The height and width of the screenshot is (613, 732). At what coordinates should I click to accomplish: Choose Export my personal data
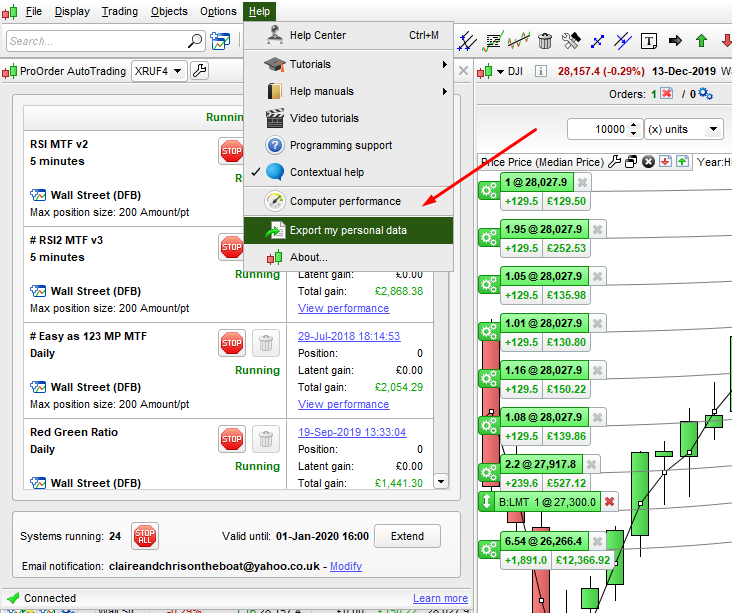tap(348, 230)
